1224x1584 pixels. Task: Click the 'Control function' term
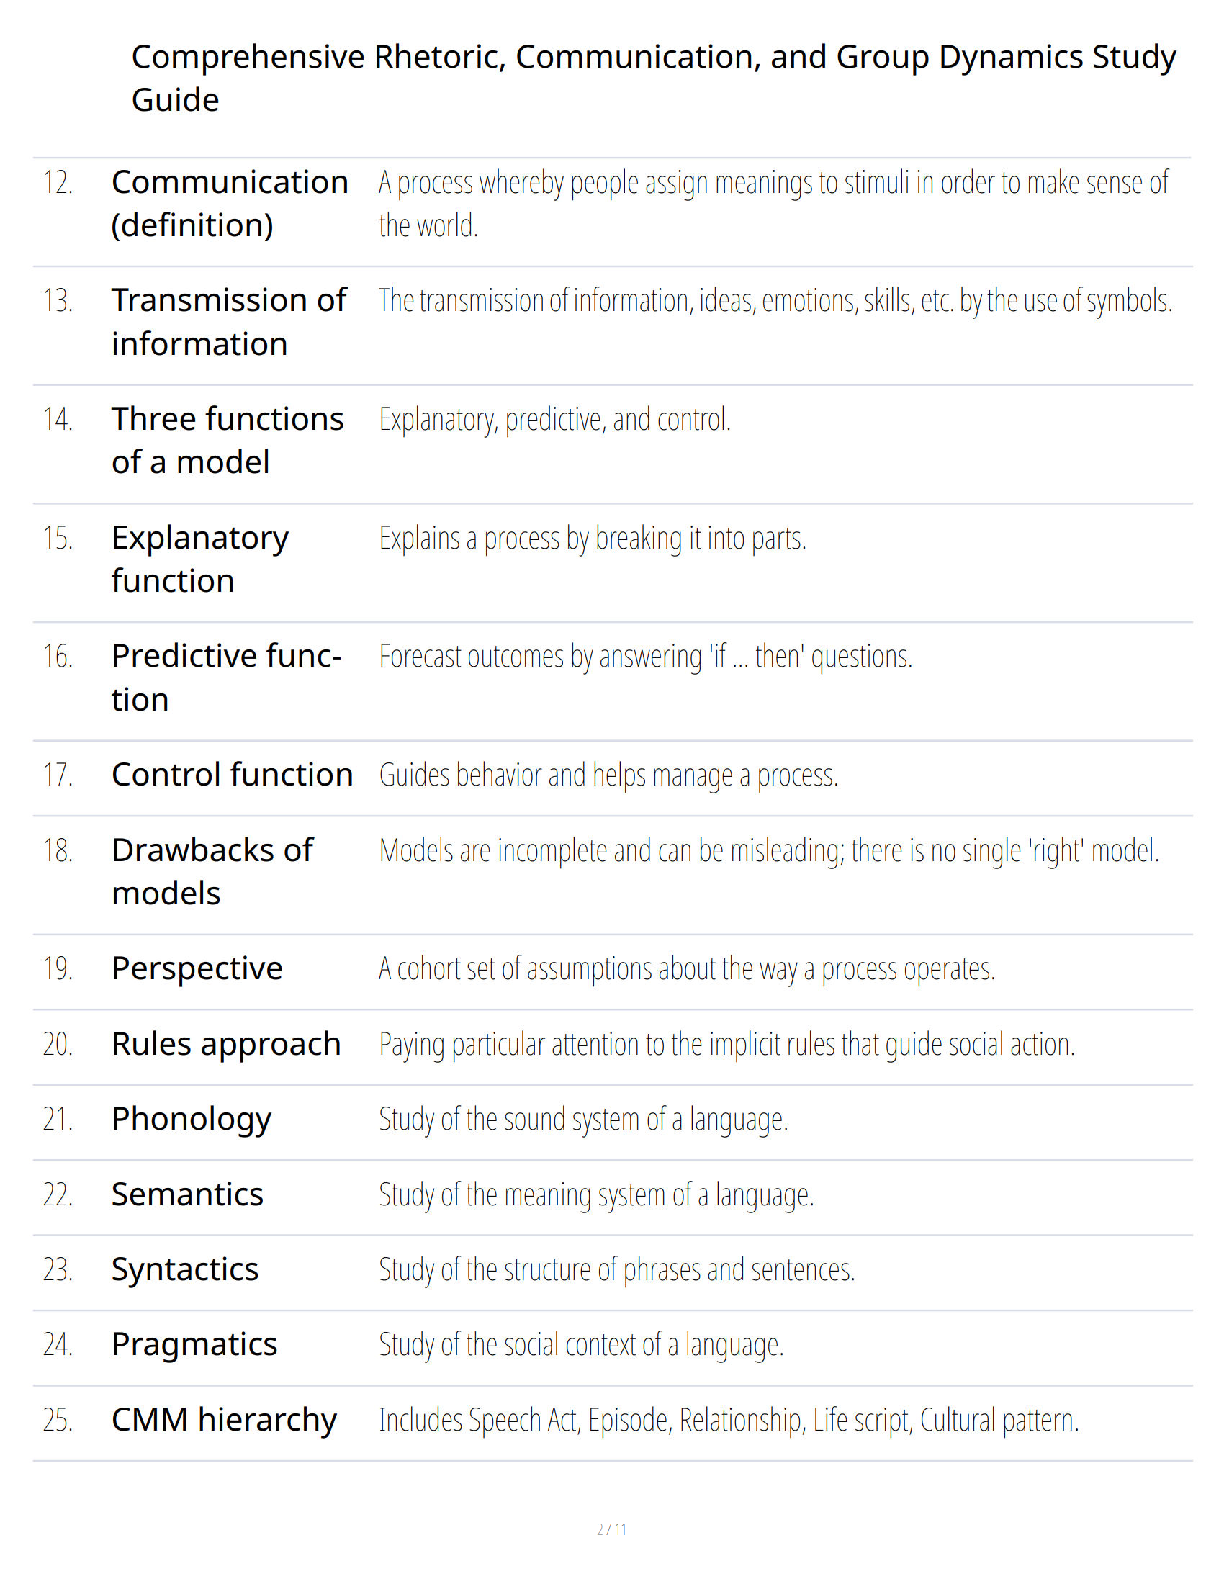click(232, 775)
